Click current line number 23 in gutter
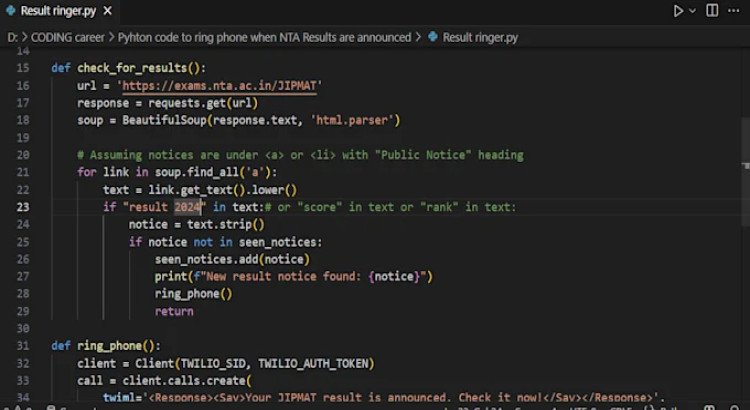The width and height of the screenshot is (750, 410). pos(23,207)
